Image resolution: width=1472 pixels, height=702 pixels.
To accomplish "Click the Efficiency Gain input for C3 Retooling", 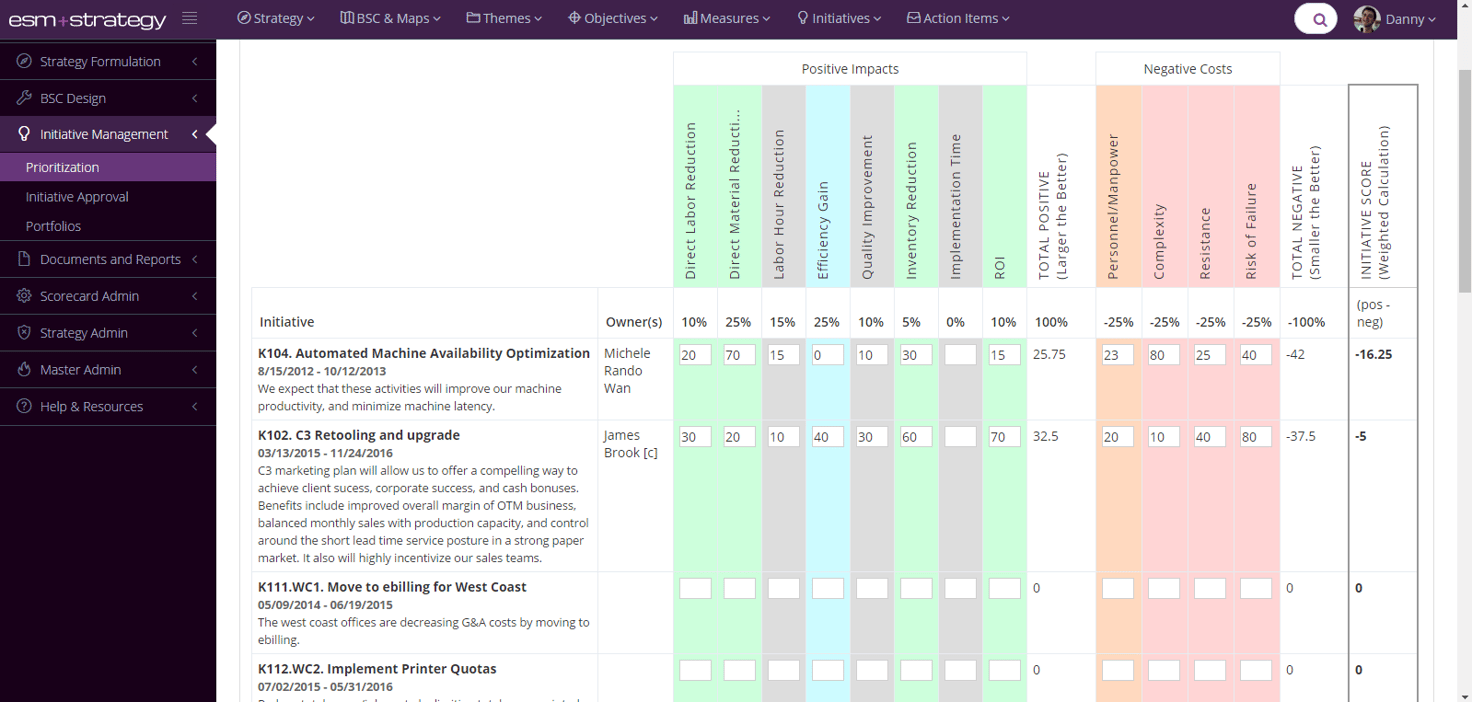I will pos(827,436).
